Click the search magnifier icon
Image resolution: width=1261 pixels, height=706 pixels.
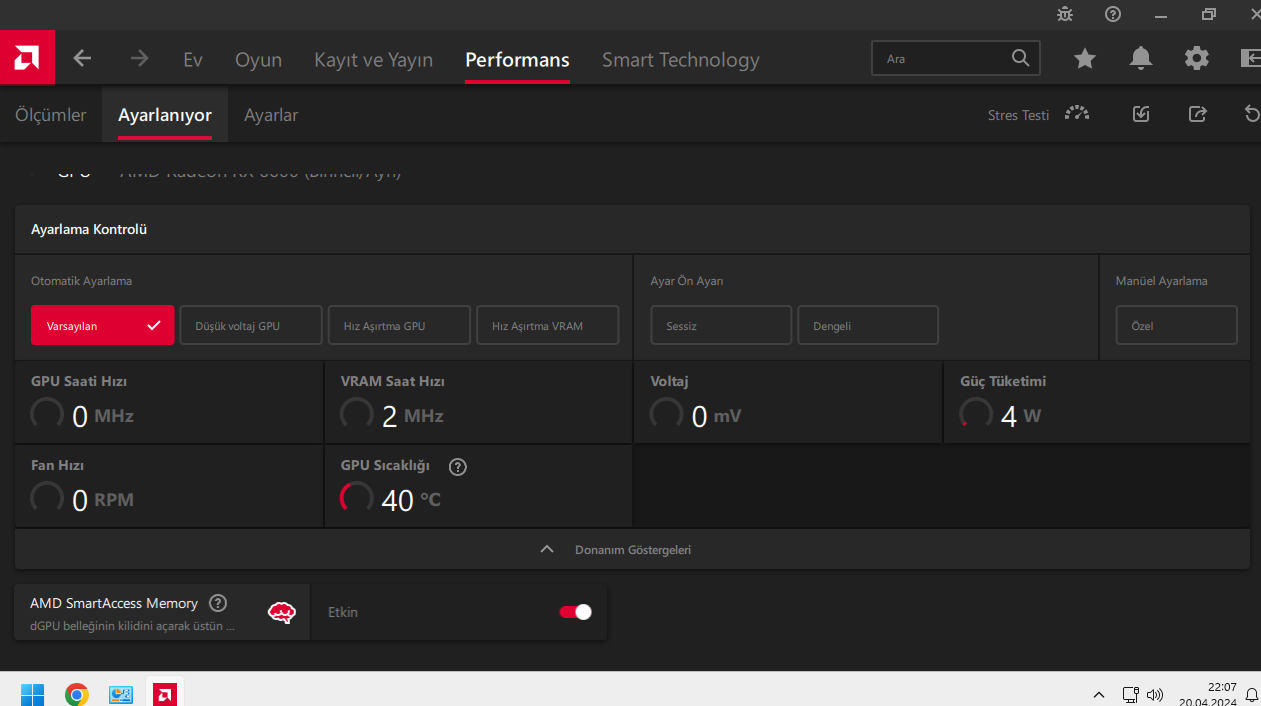coord(1020,58)
